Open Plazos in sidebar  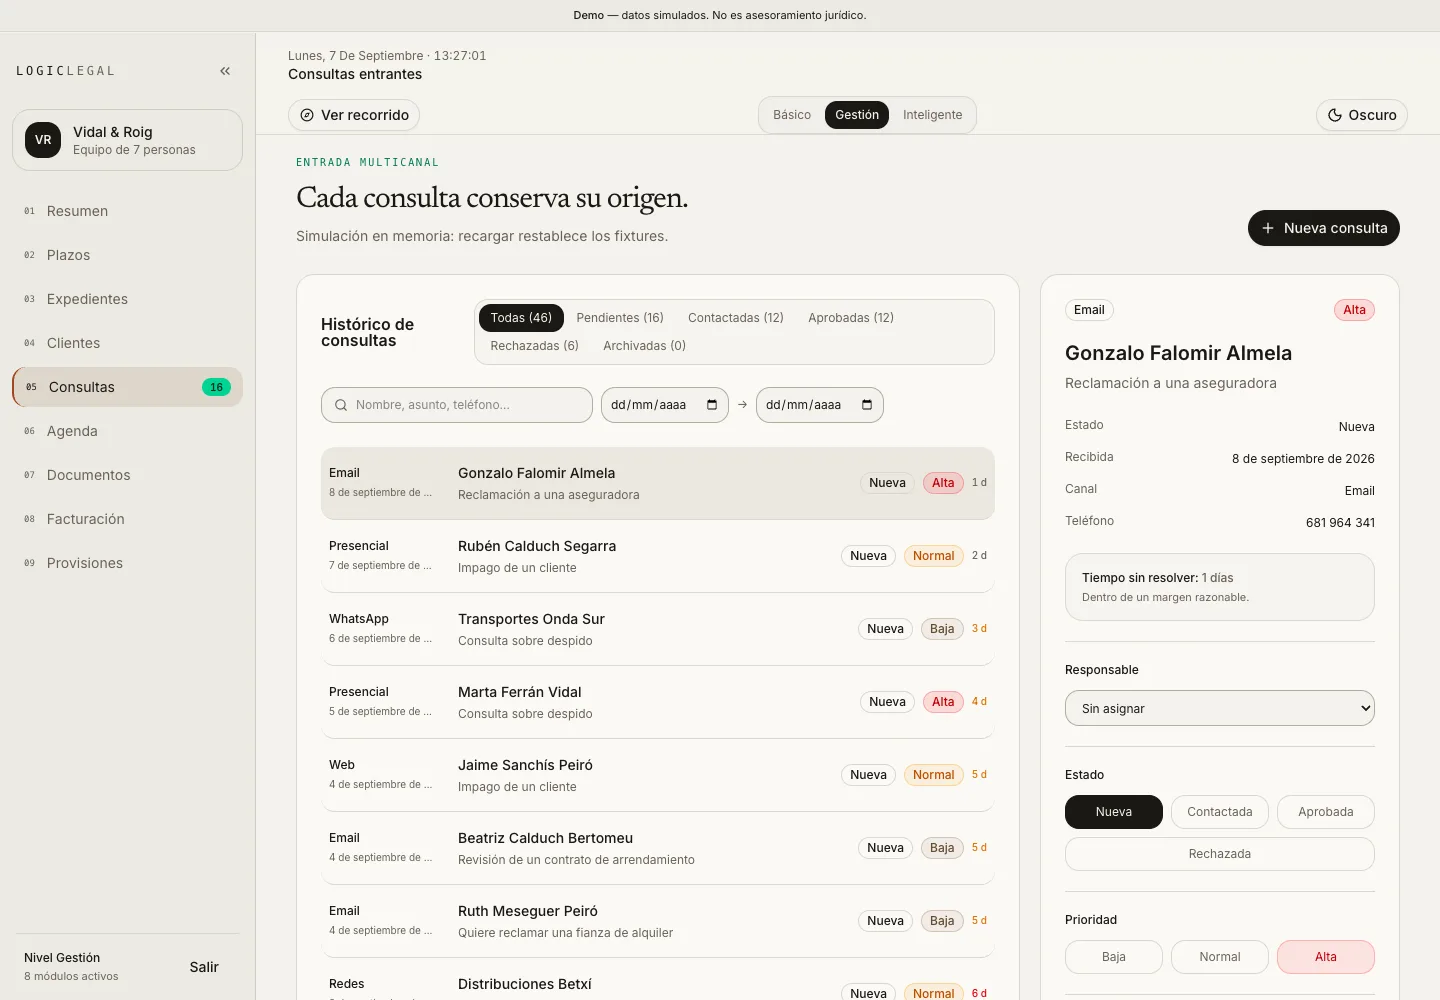click(x=127, y=255)
